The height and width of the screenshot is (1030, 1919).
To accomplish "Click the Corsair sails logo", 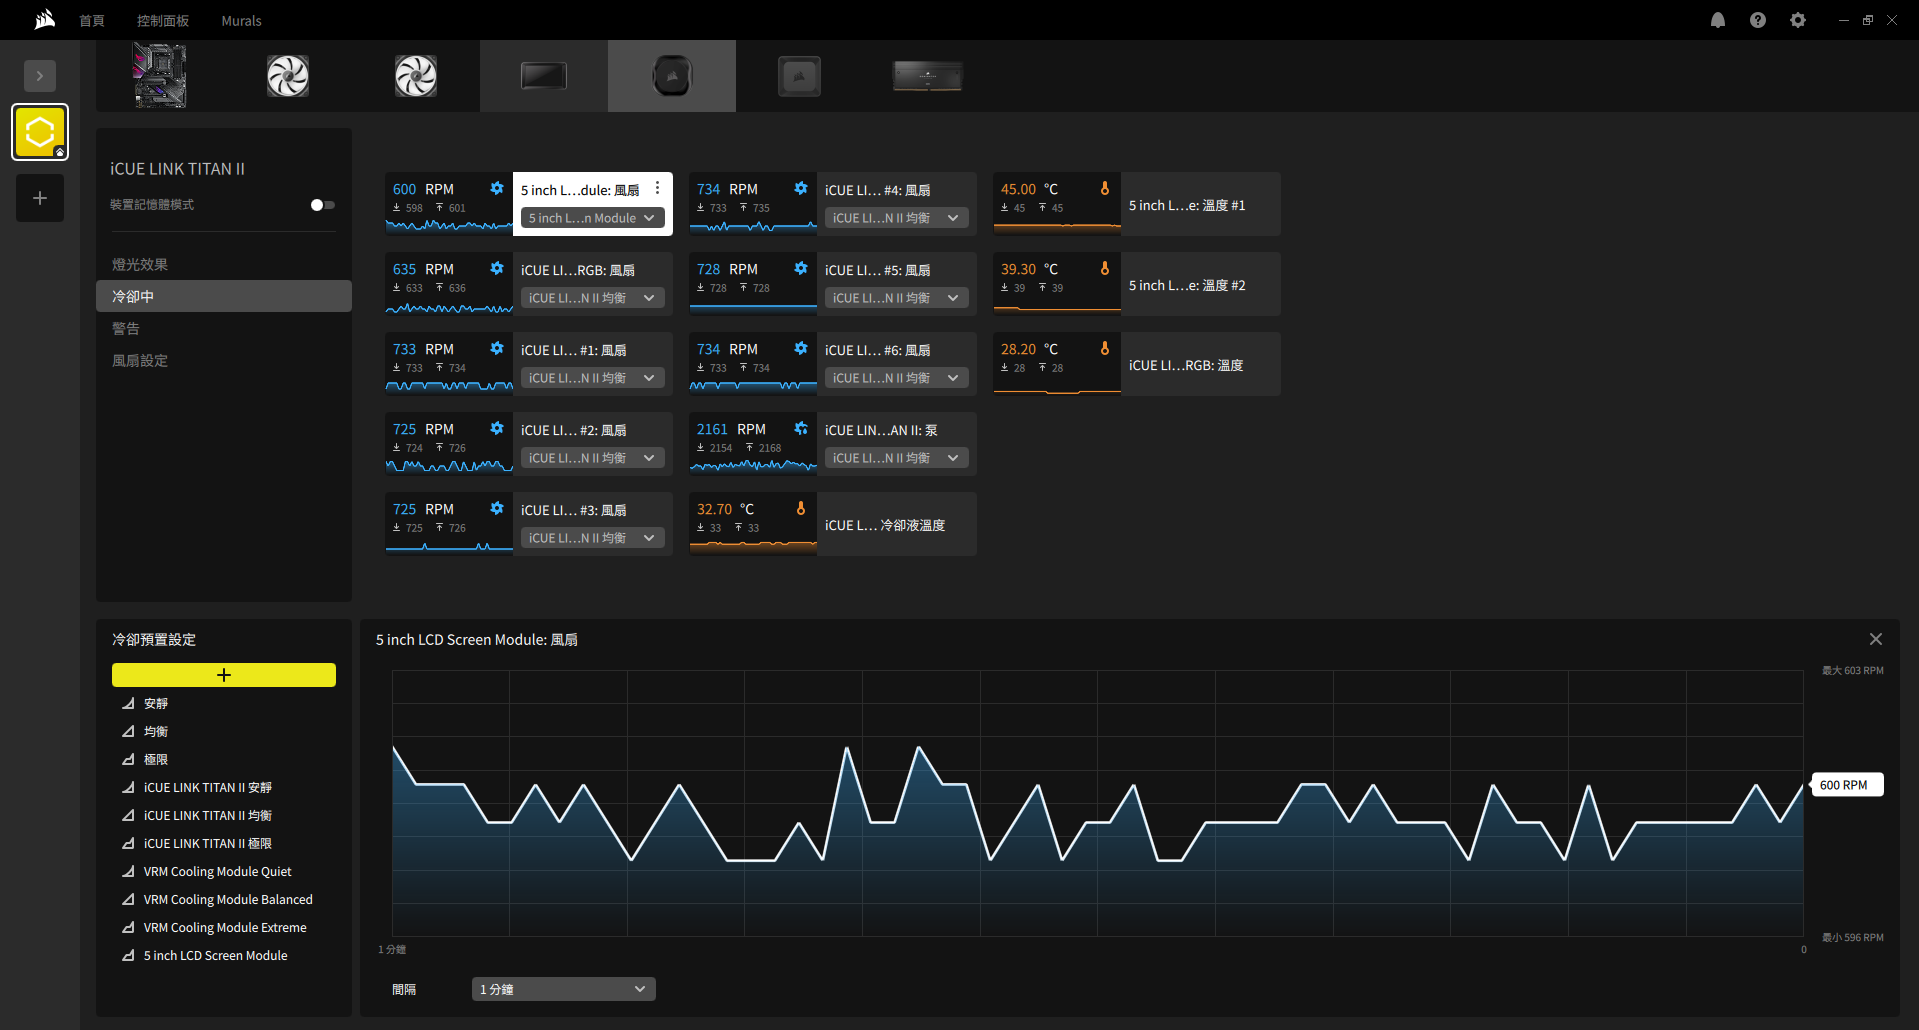I will [45, 20].
